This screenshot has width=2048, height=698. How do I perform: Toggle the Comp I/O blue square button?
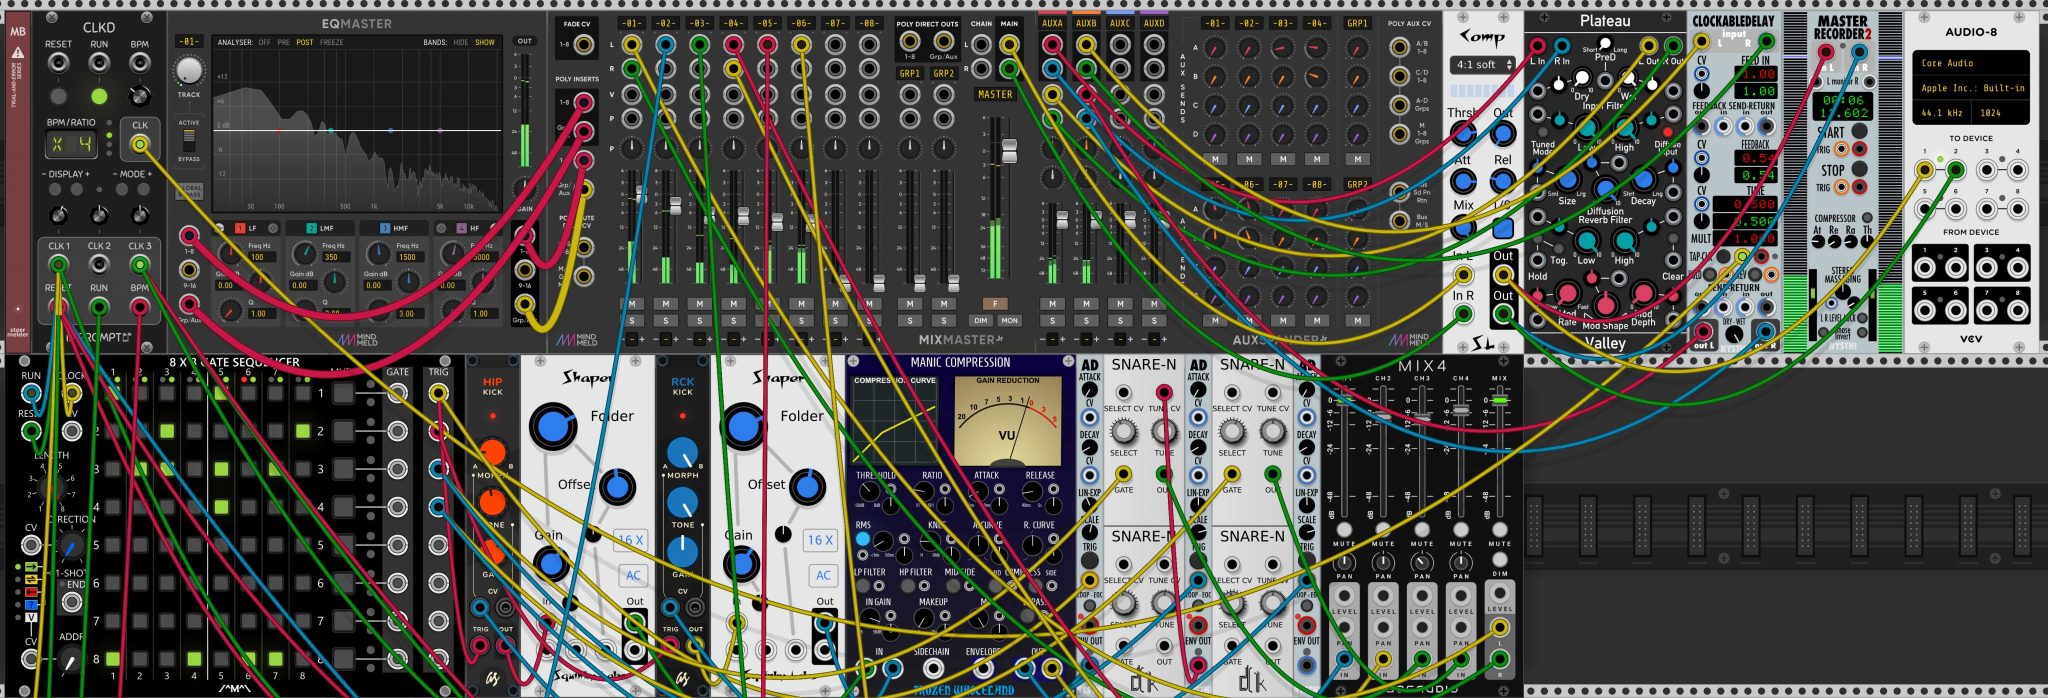[1502, 228]
